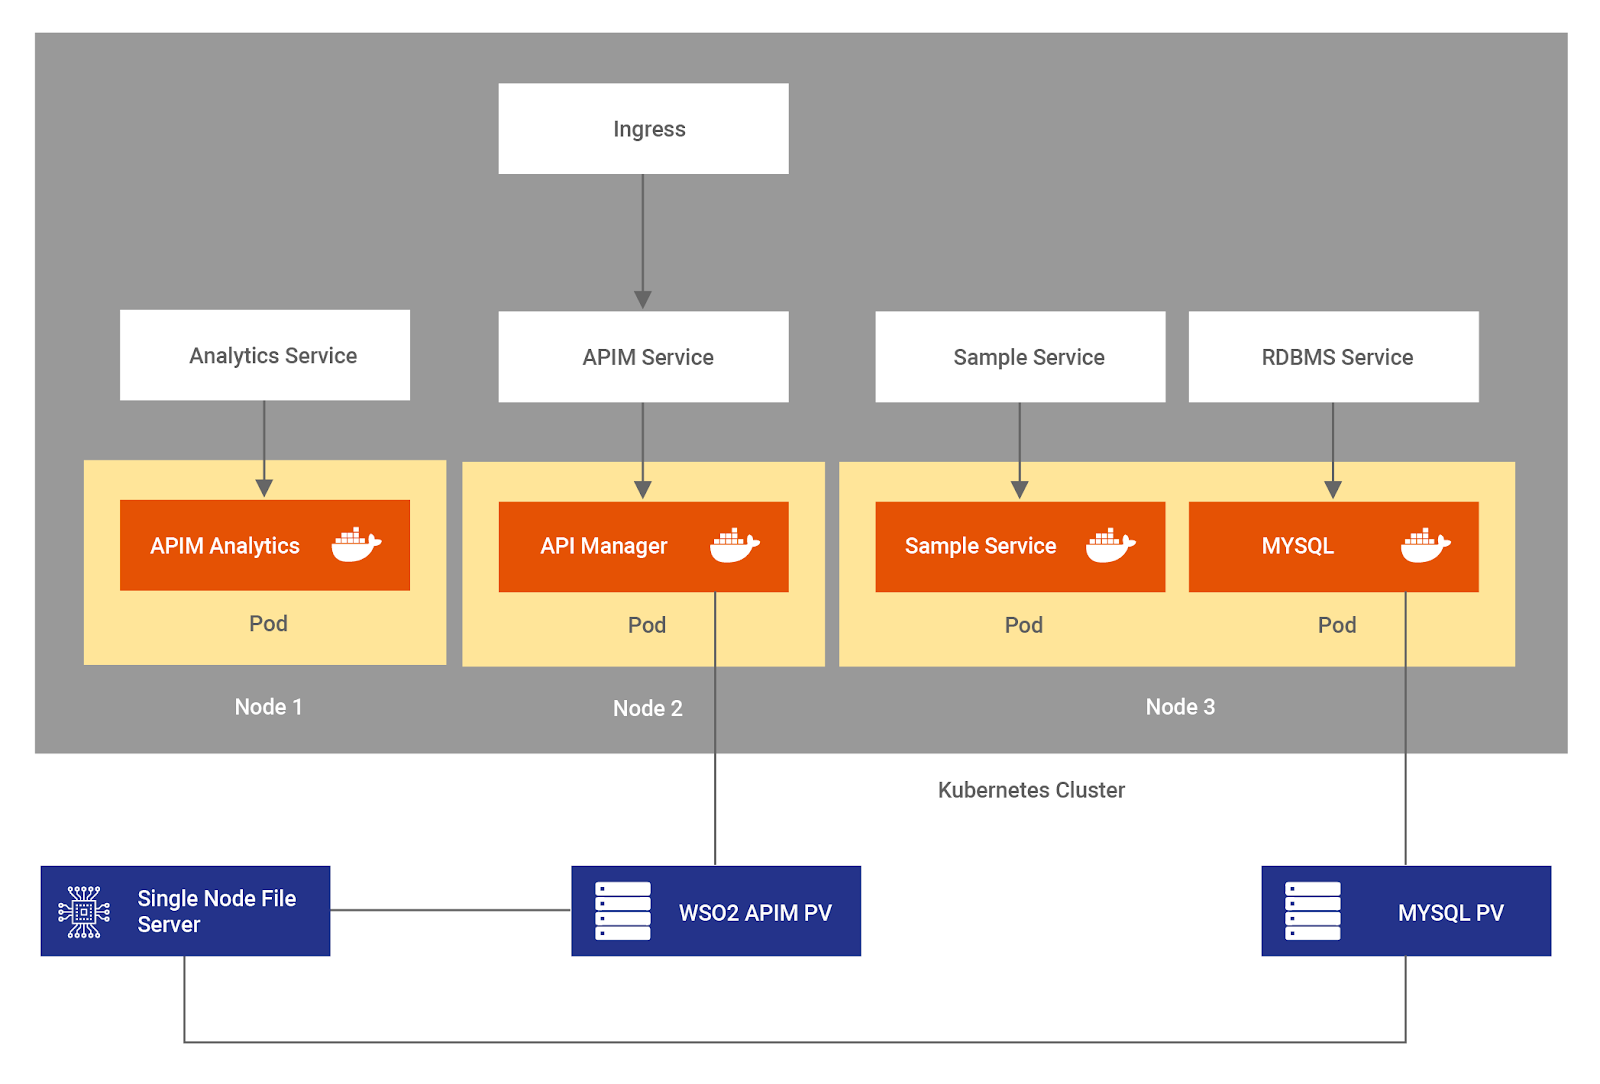The height and width of the screenshot is (1084, 1600).
Task: Select the "MYSQL" label in the orange container
Action: pos(1298,546)
